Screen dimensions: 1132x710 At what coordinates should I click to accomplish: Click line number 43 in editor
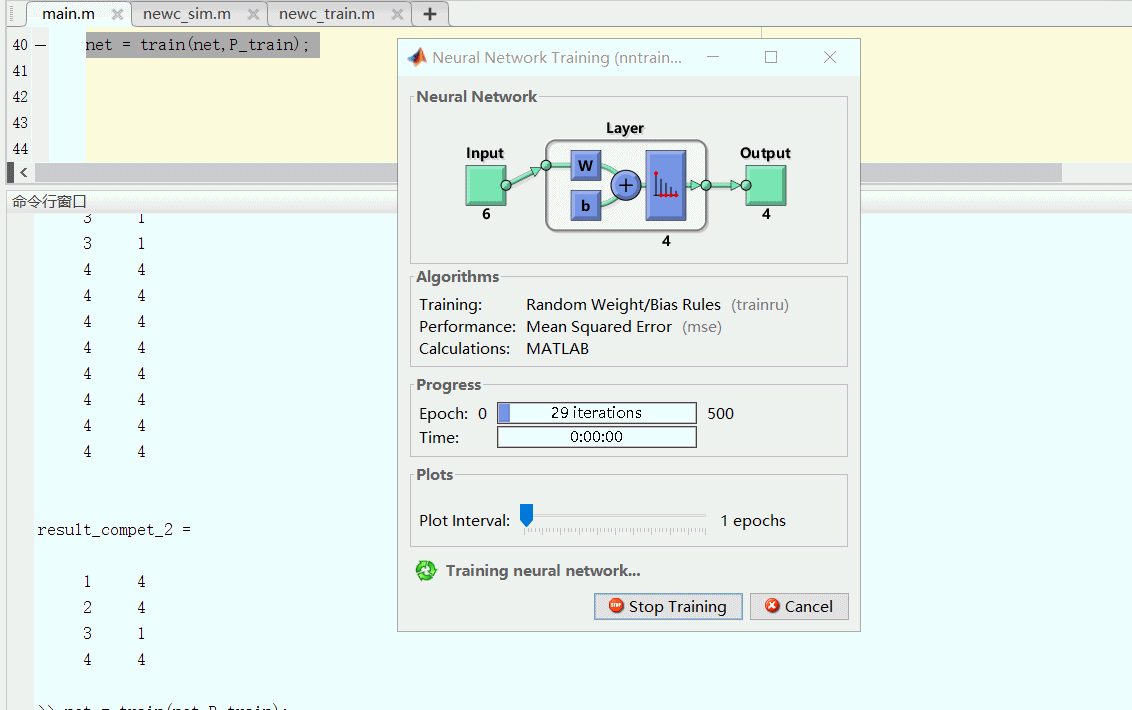[x=20, y=123]
